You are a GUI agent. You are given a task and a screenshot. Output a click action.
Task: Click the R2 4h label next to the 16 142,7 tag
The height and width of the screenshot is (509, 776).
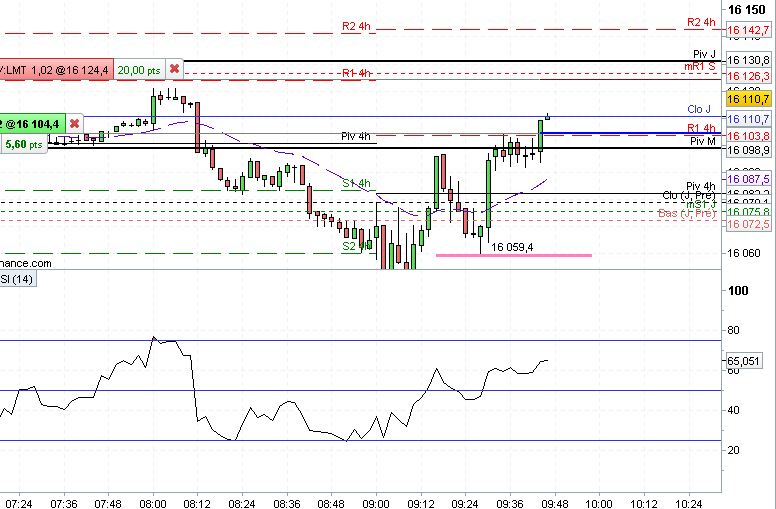tap(701, 22)
